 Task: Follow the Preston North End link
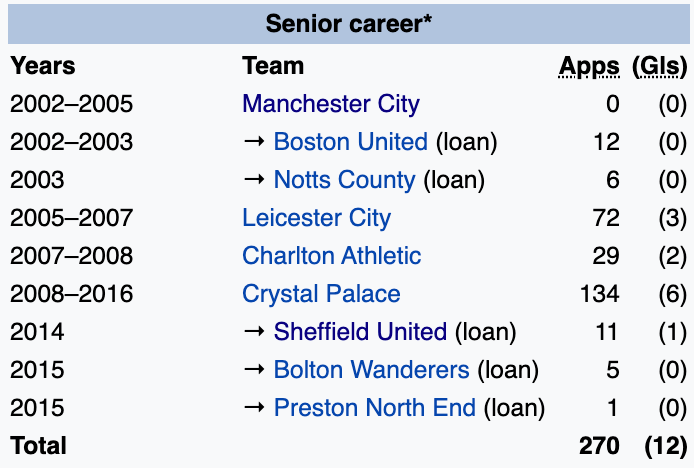pos(375,408)
